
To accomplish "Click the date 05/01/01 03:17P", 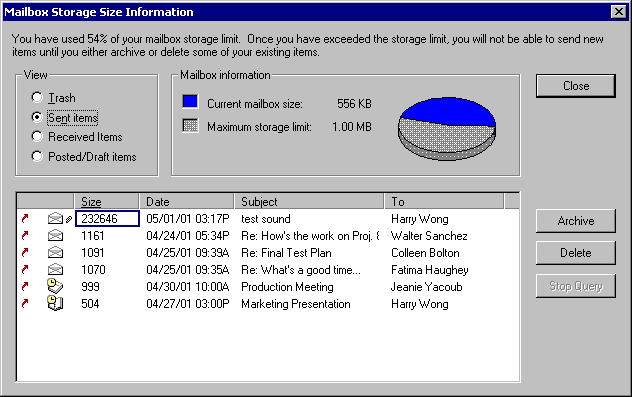I will point(188,219).
